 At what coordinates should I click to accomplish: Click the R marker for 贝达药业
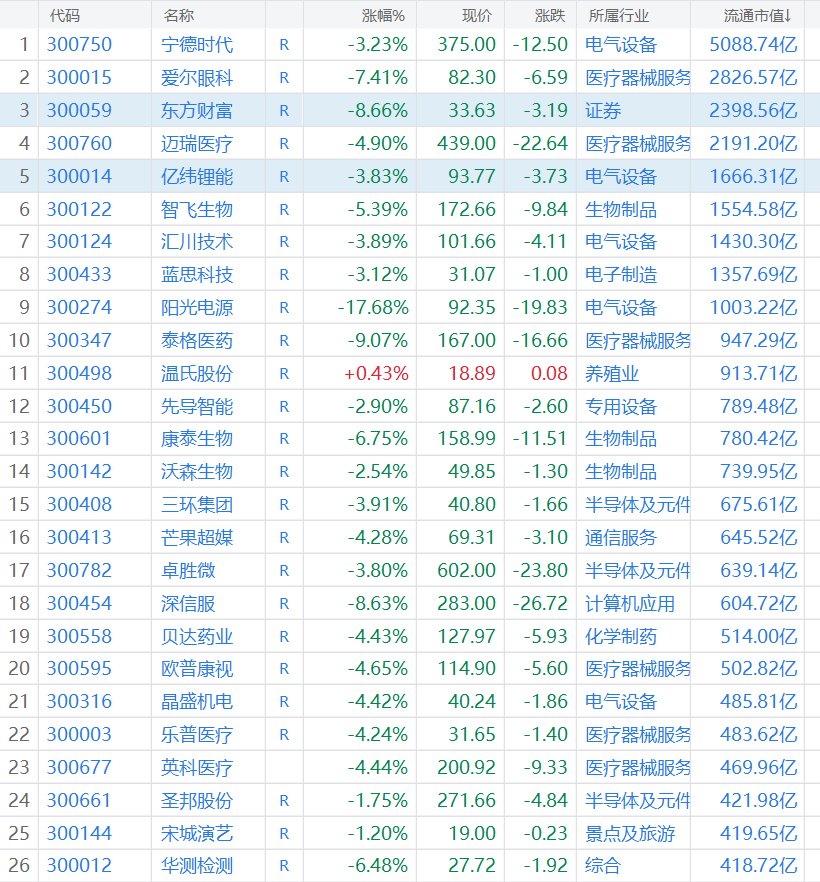(284, 636)
